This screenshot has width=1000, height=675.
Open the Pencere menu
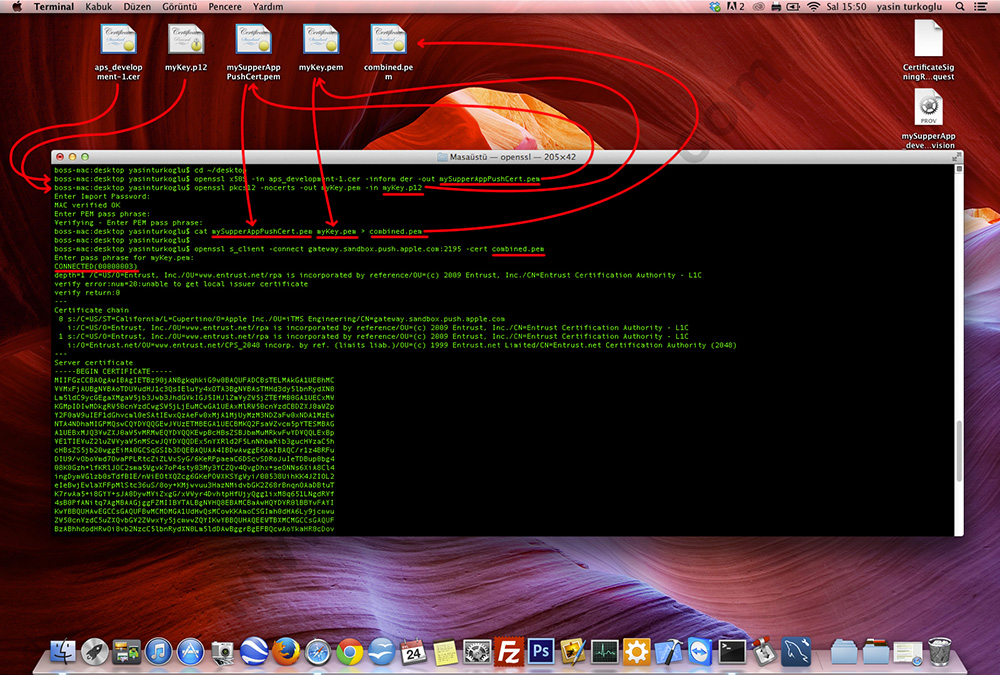(224, 6)
